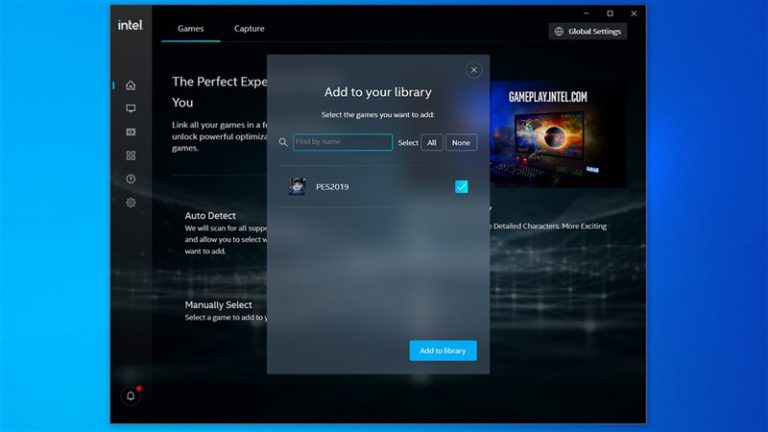The width and height of the screenshot is (768, 432).
Task: Open the notifications bell
Action: coord(130,395)
